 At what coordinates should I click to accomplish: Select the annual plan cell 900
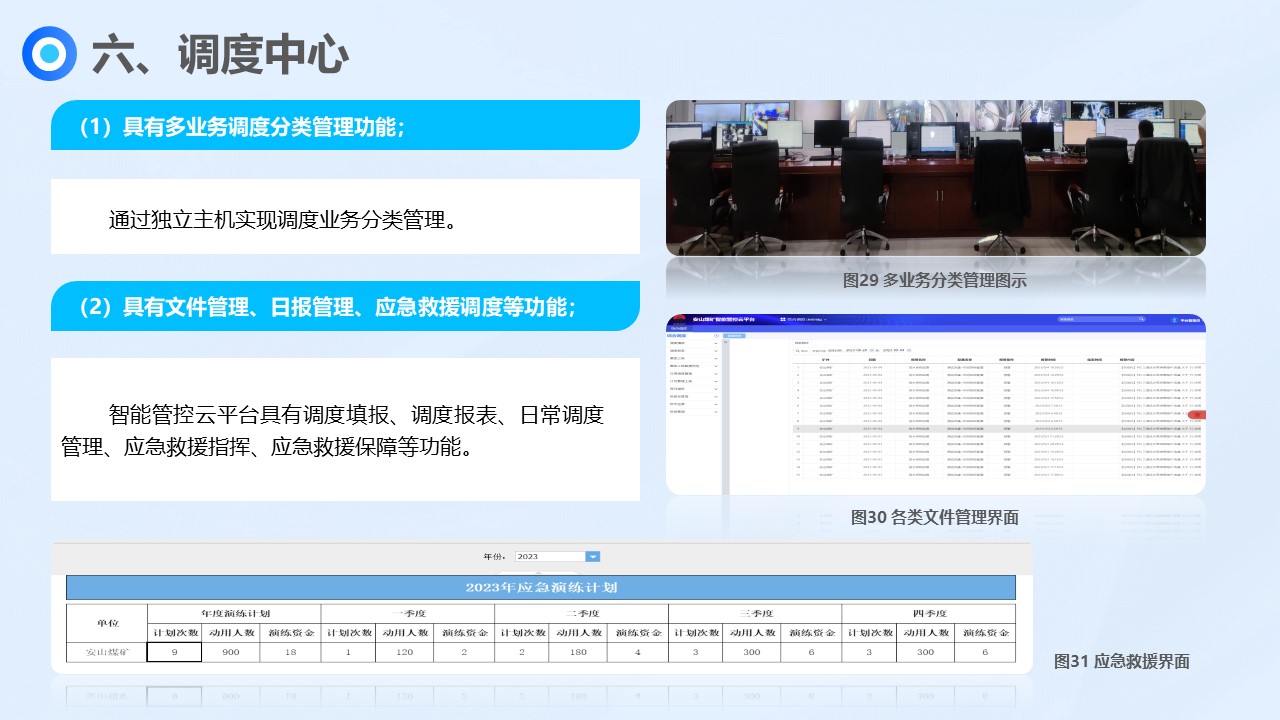(231, 652)
